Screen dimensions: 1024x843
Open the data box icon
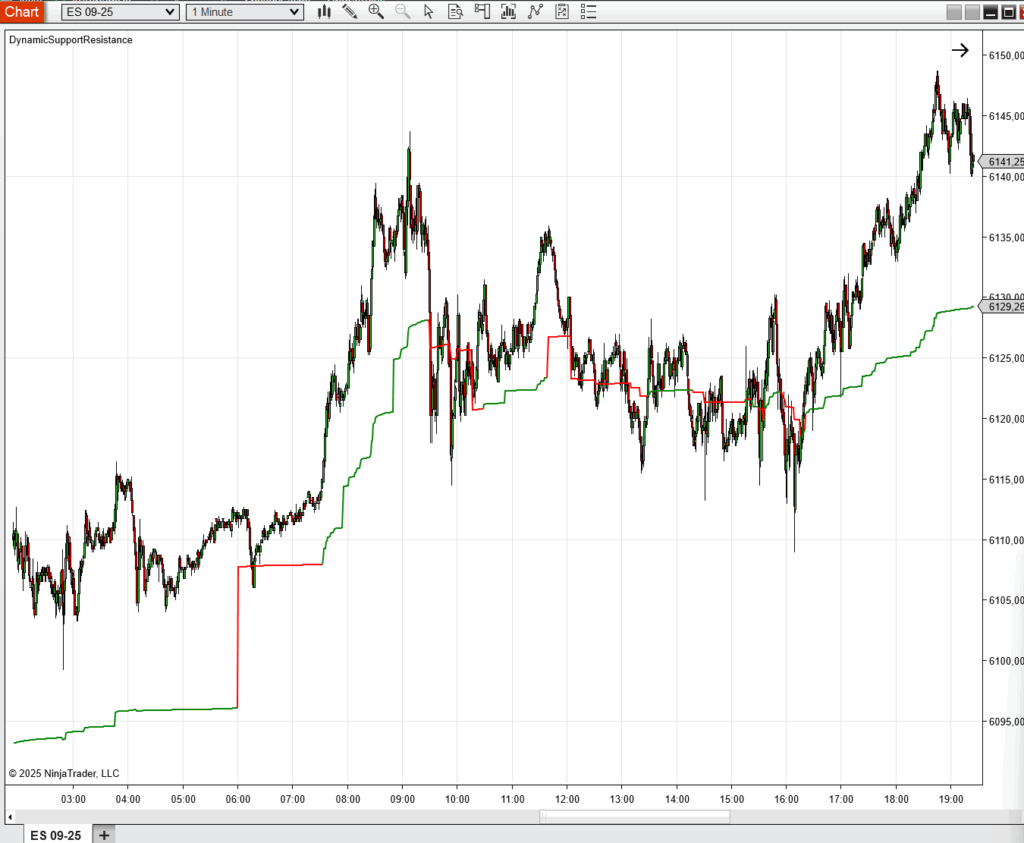pyautogui.click(x=455, y=12)
